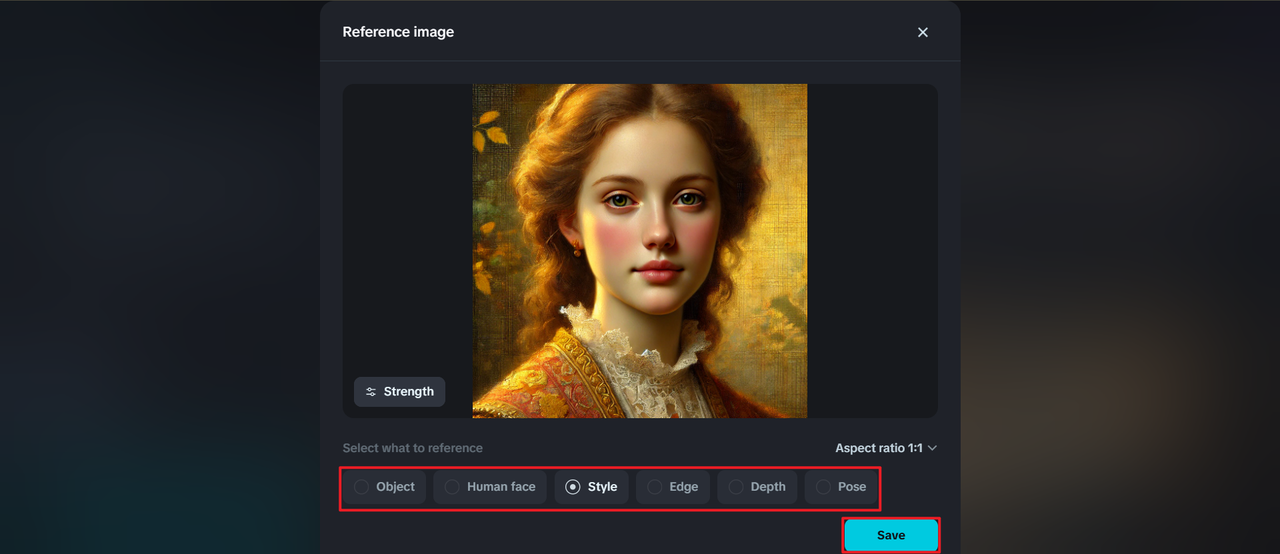This screenshot has height=554, width=1280.
Task: Select the Edge reference option
Action: point(673,487)
